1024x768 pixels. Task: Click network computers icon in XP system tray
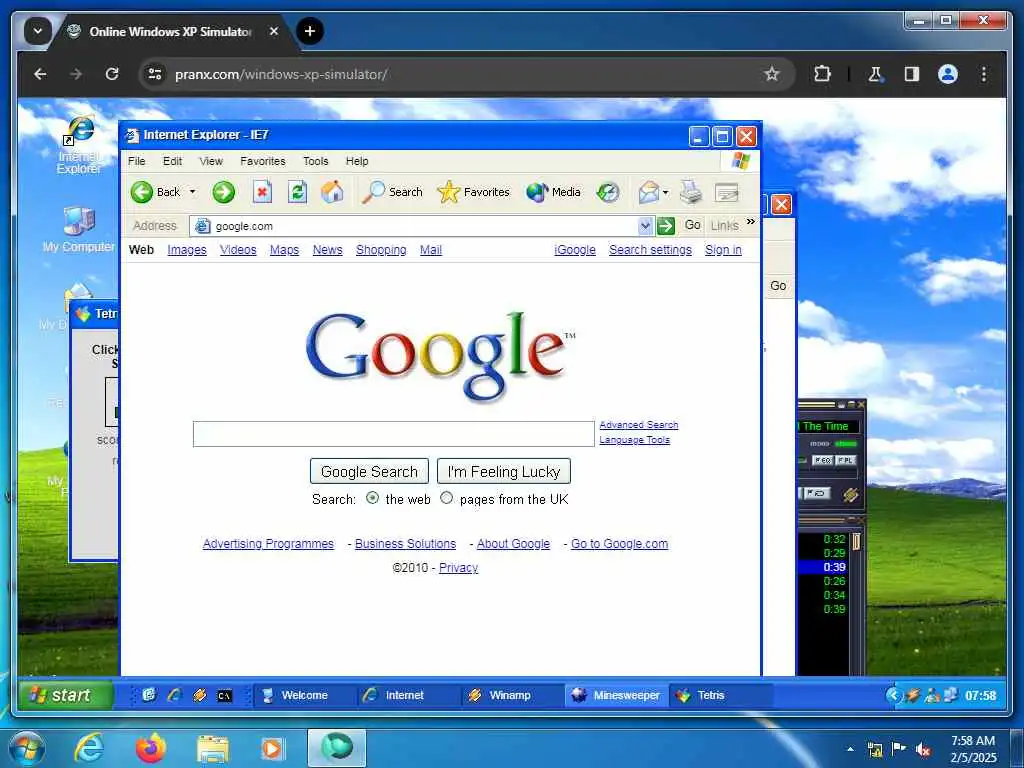click(950, 695)
